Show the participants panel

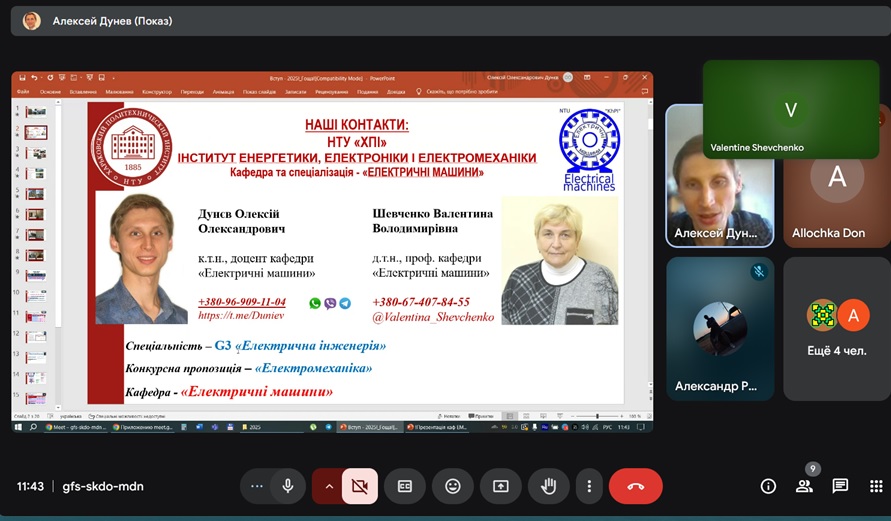click(804, 486)
